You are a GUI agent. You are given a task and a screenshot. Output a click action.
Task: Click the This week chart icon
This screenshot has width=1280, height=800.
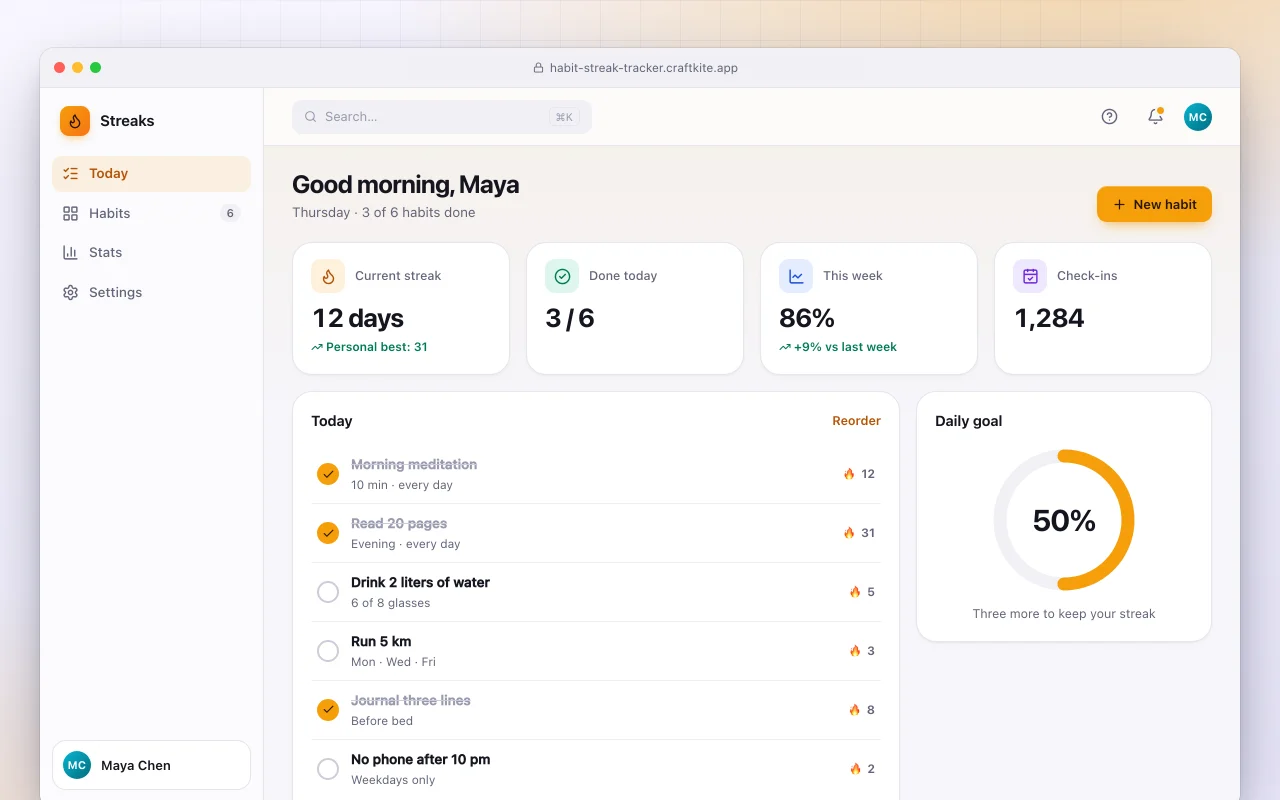(x=796, y=276)
